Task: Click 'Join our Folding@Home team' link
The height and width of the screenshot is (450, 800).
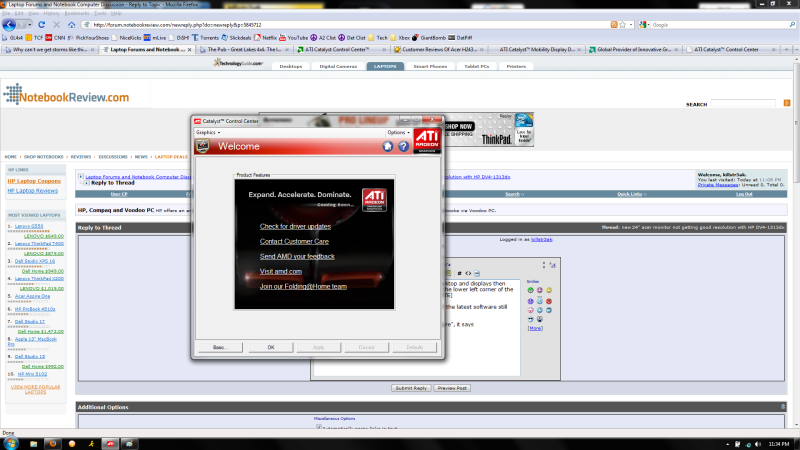Action: [x=303, y=286]
